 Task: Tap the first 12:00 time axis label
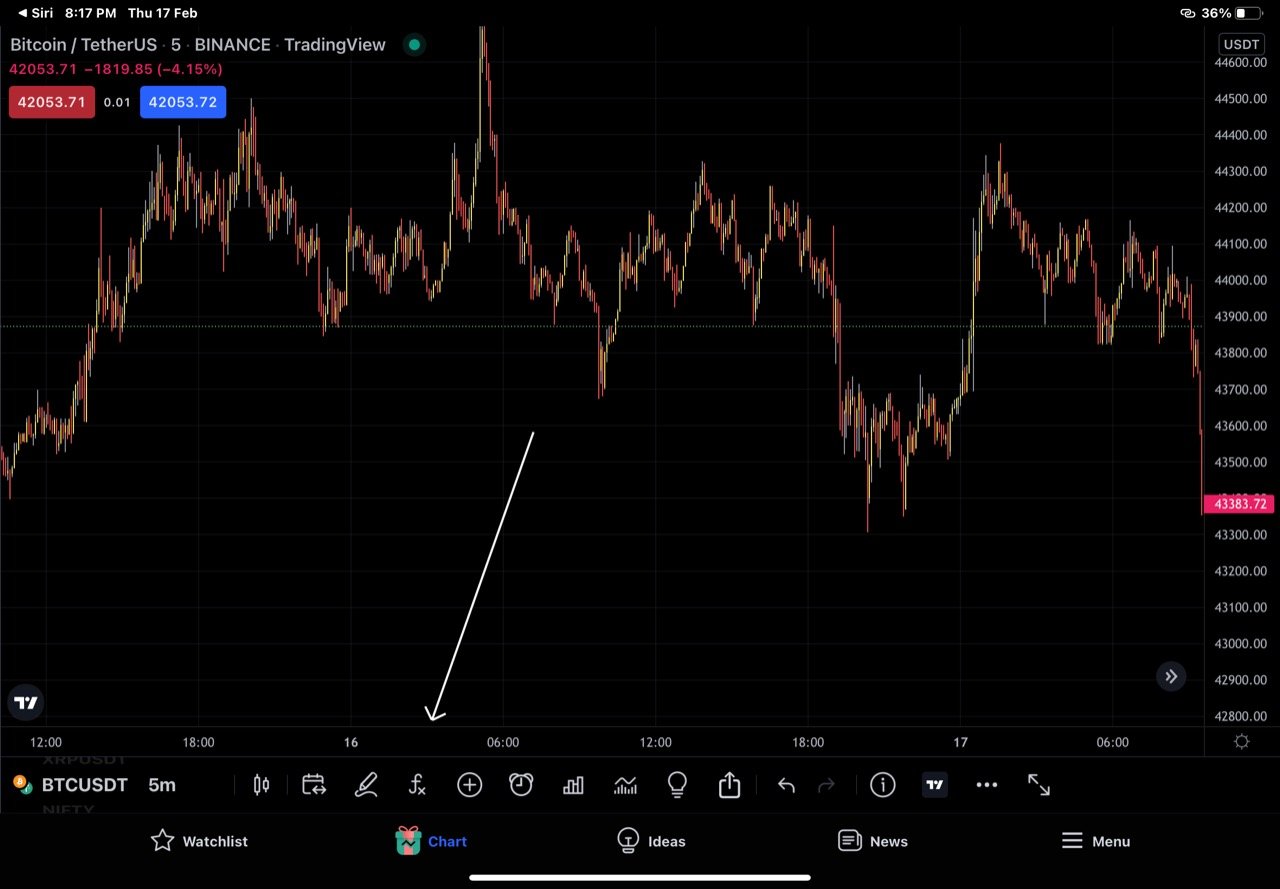point(46,742)
